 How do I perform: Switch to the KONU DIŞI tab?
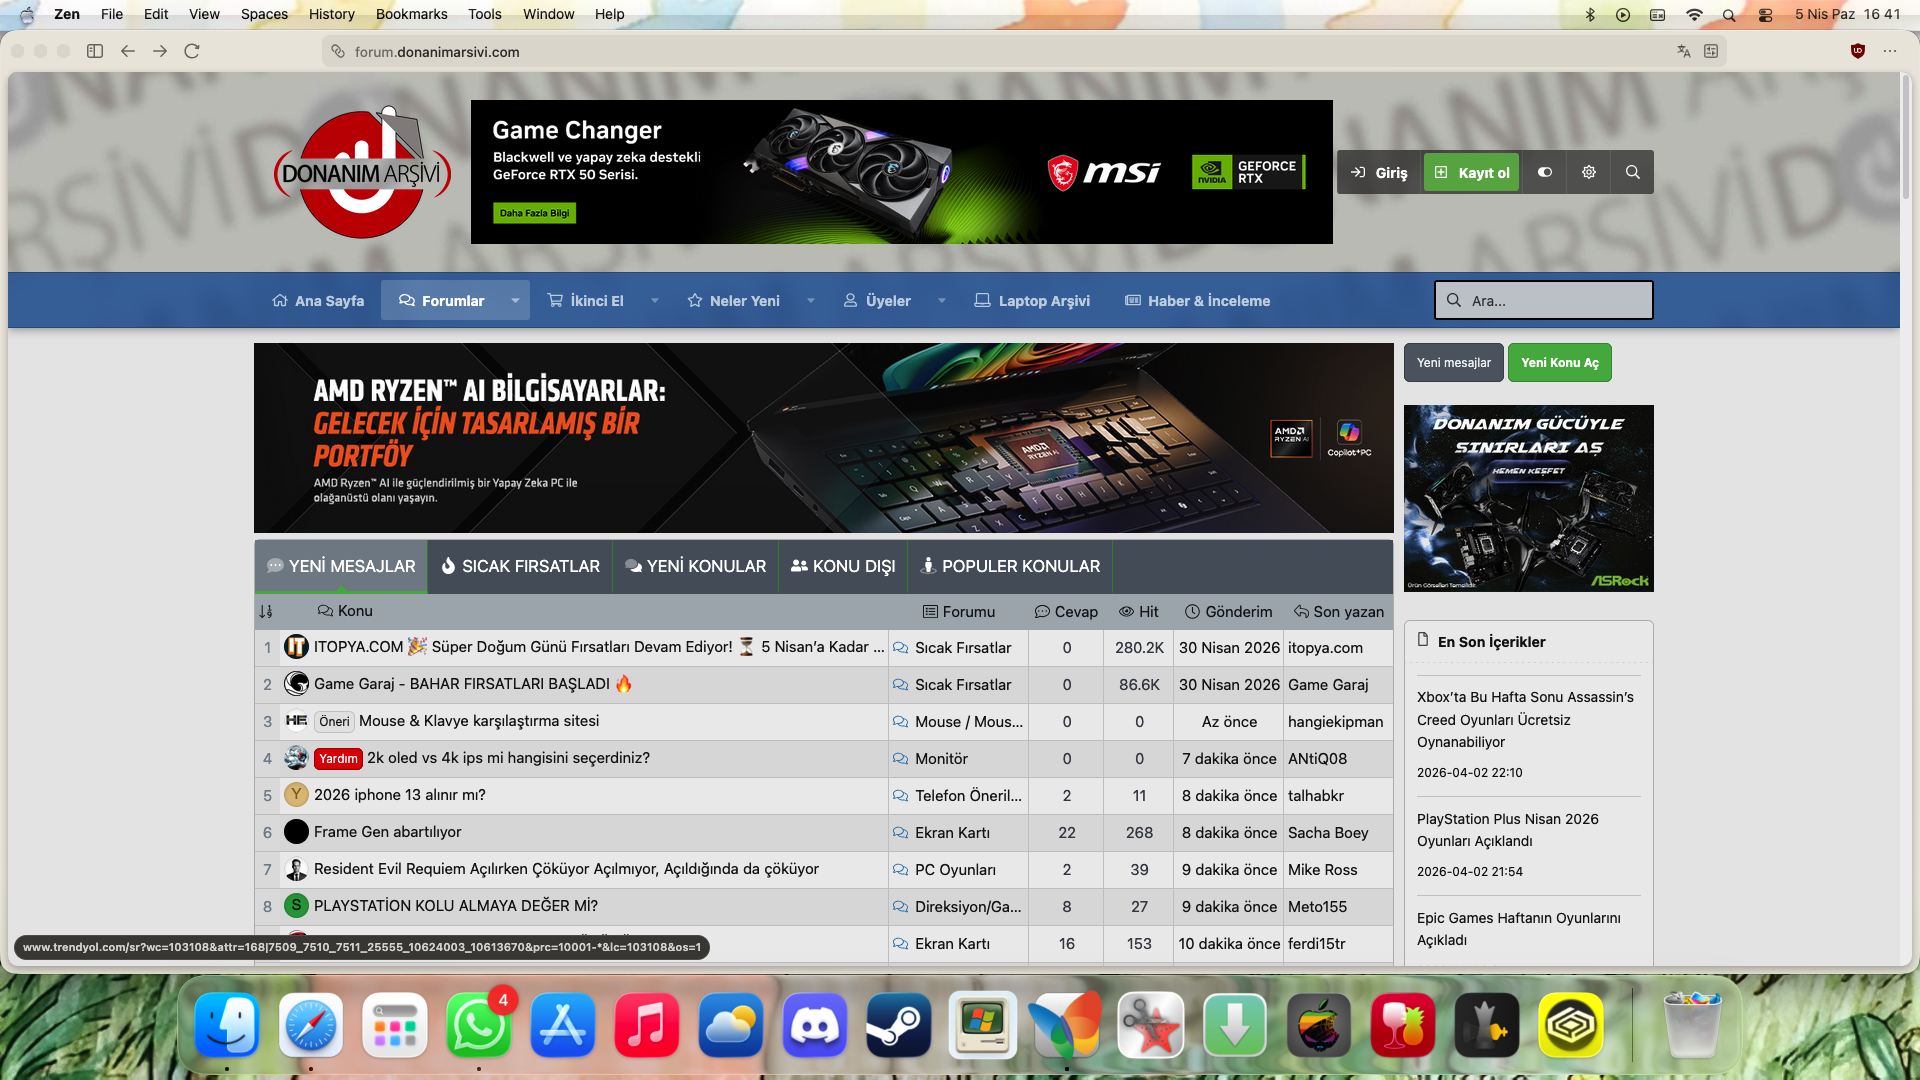coord(843,566)
